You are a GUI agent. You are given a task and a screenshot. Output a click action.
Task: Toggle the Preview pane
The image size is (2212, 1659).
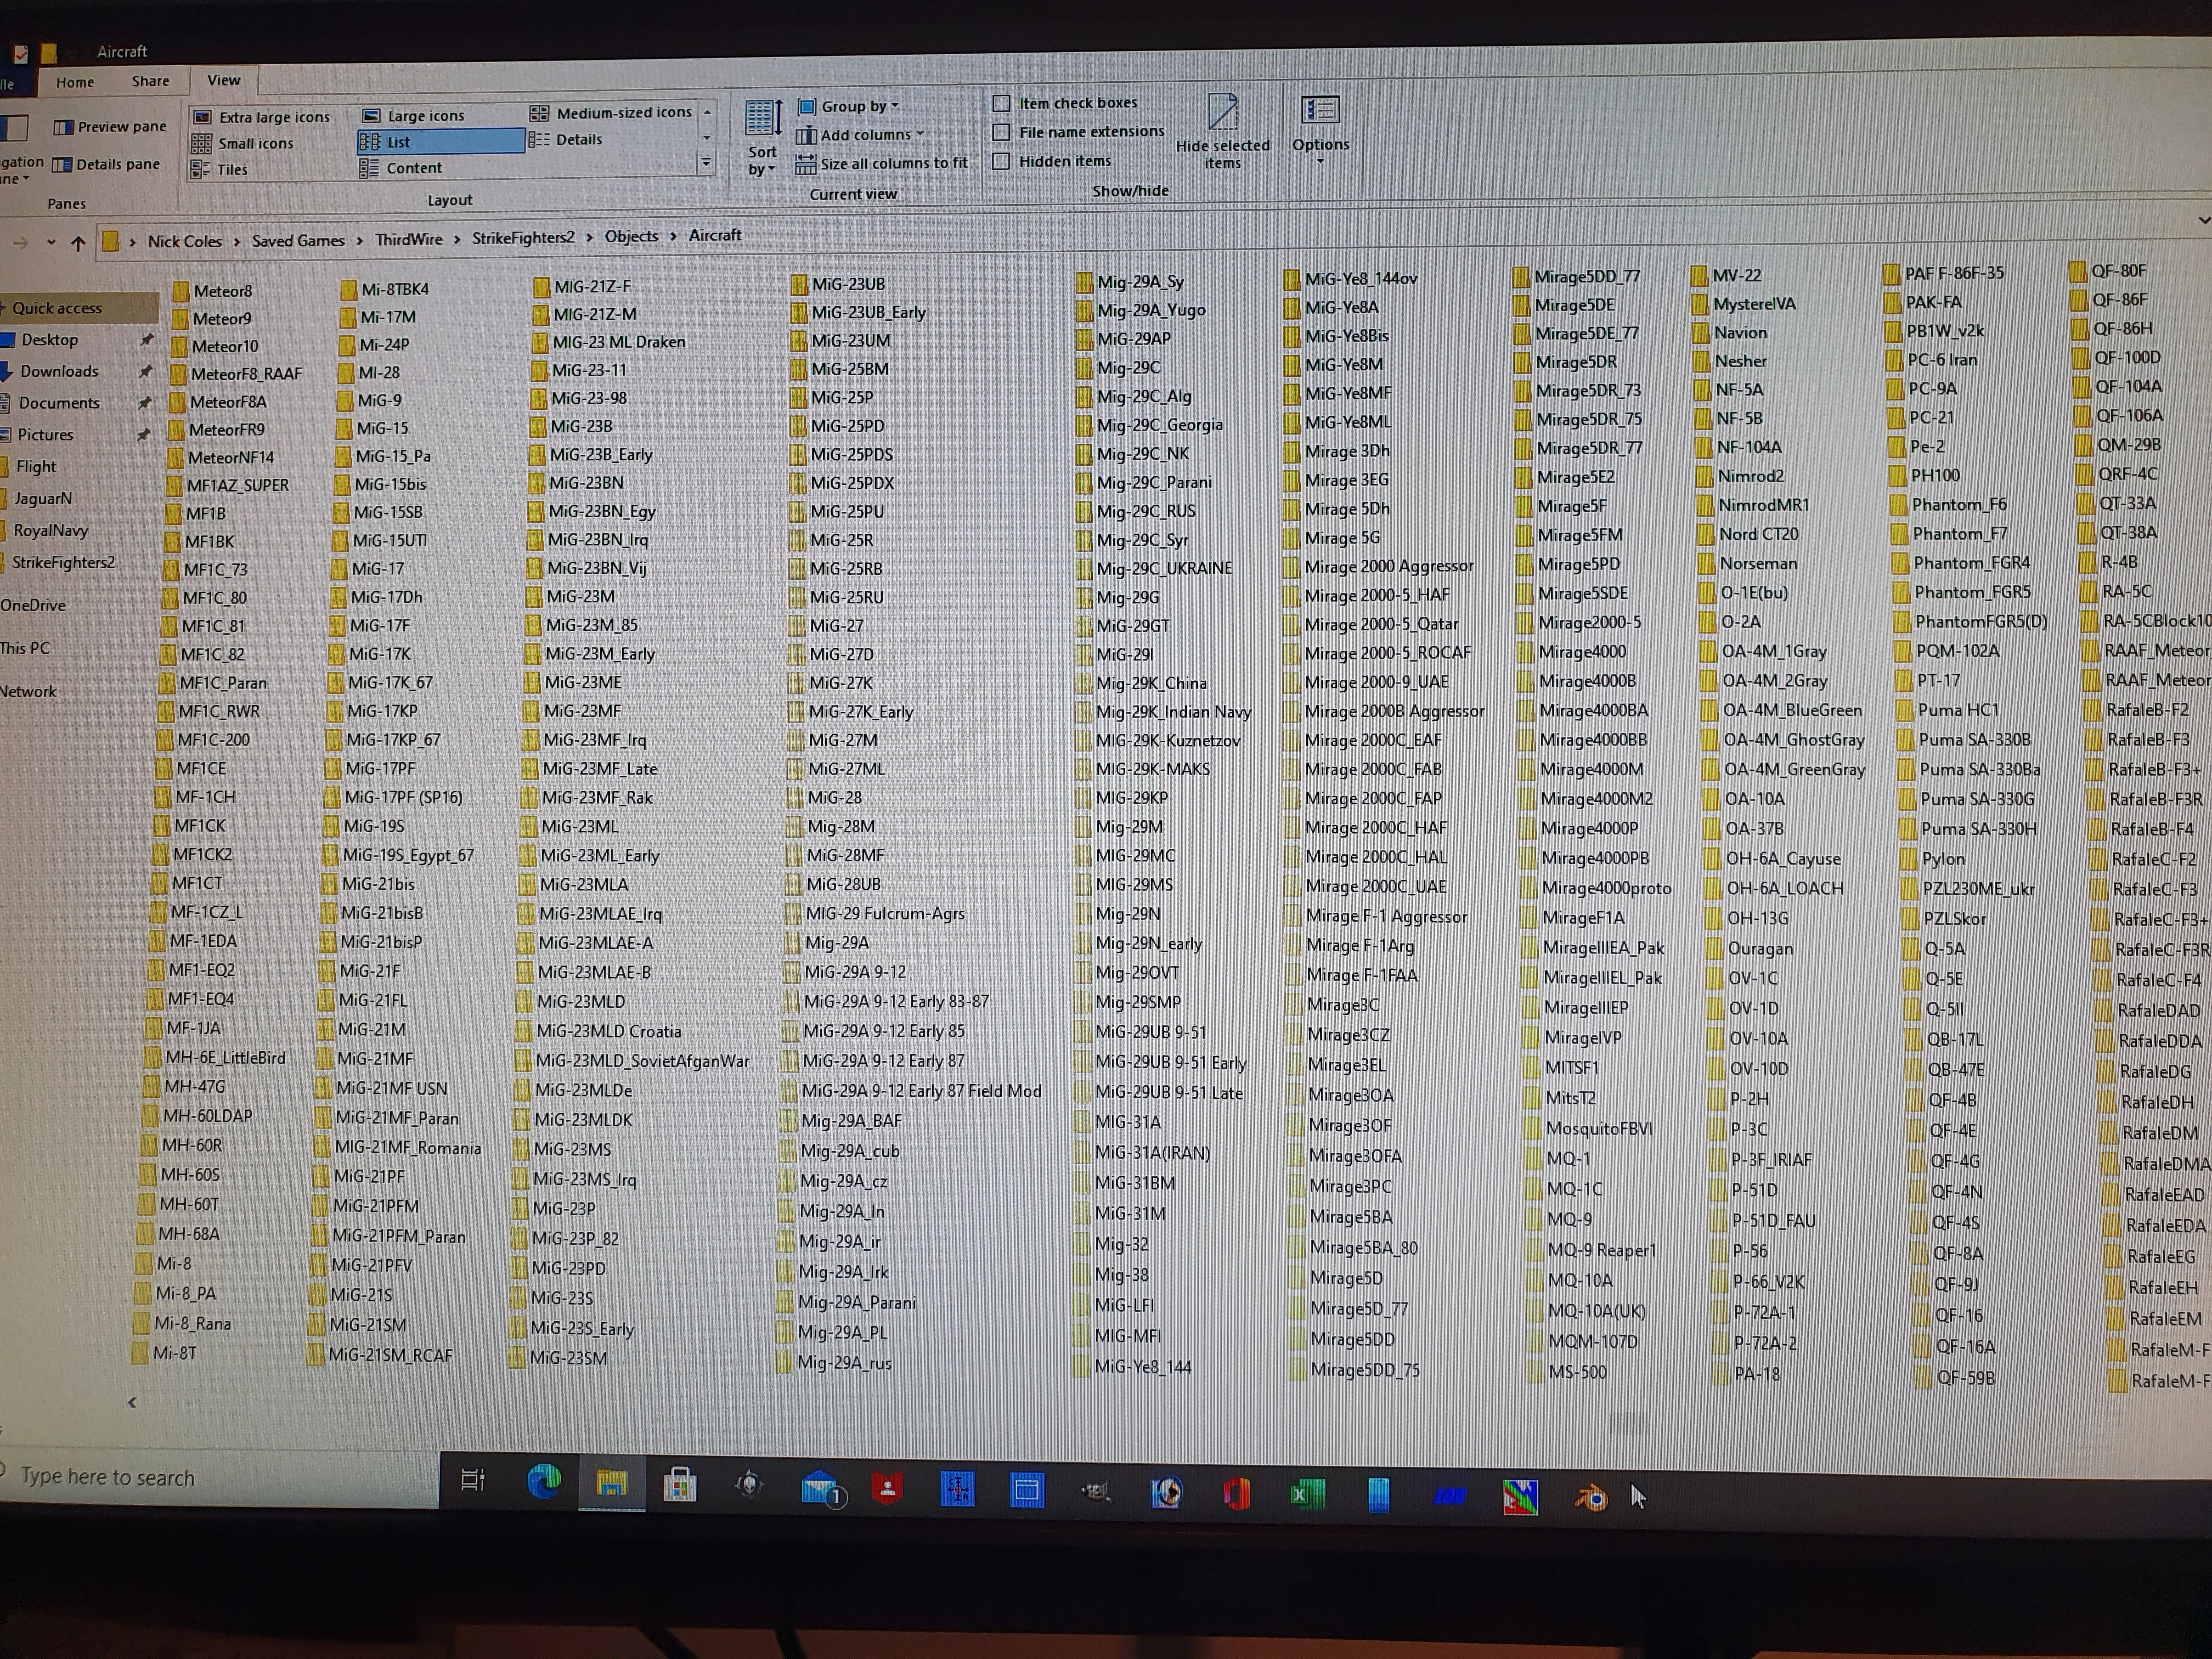pos(110,127)
